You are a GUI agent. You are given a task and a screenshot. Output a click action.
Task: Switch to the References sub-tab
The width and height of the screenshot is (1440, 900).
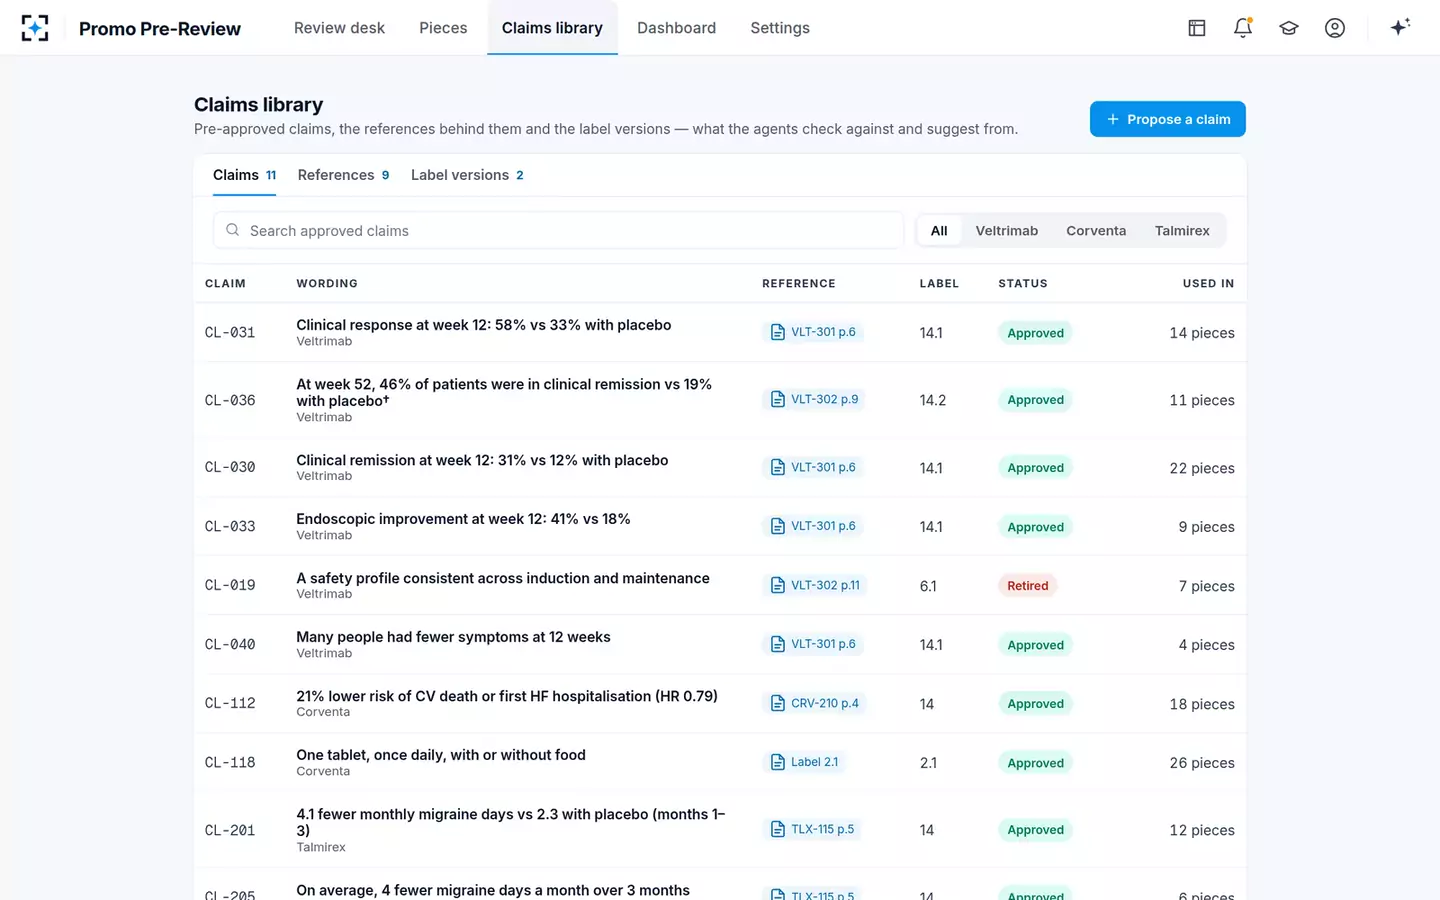(x=343, y=175)
